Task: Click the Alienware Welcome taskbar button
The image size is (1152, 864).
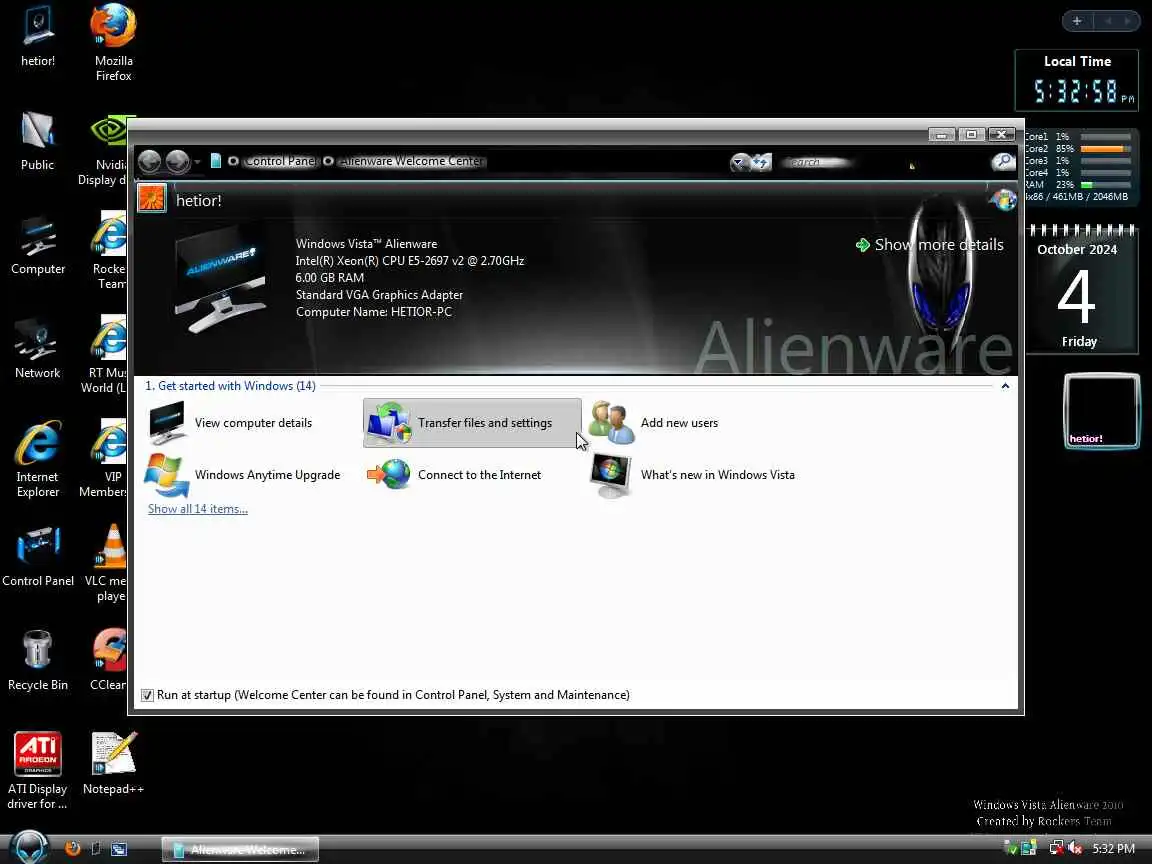Action: click(240, 849)
